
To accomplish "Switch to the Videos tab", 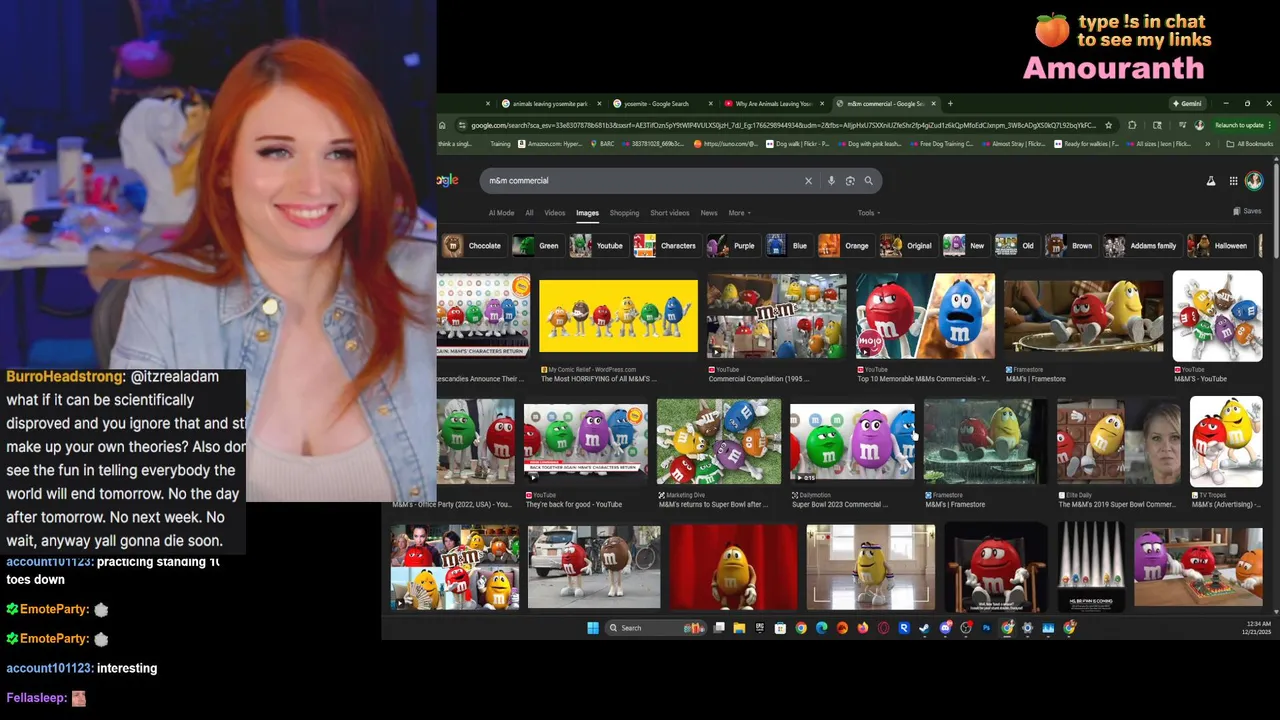I will 555,213.
